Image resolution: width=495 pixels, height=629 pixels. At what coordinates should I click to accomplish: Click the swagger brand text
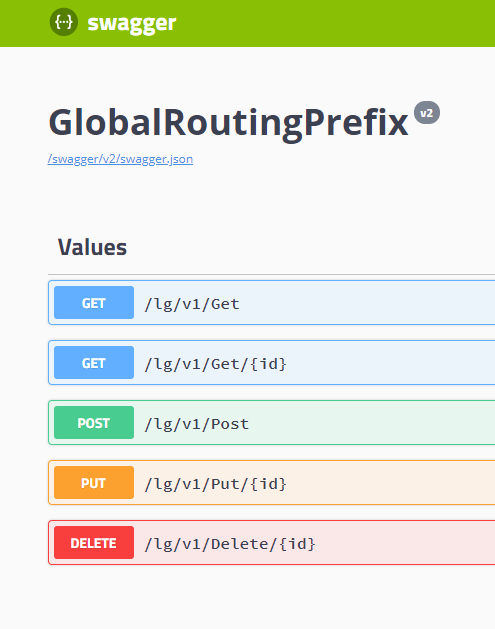click(132, 23)
